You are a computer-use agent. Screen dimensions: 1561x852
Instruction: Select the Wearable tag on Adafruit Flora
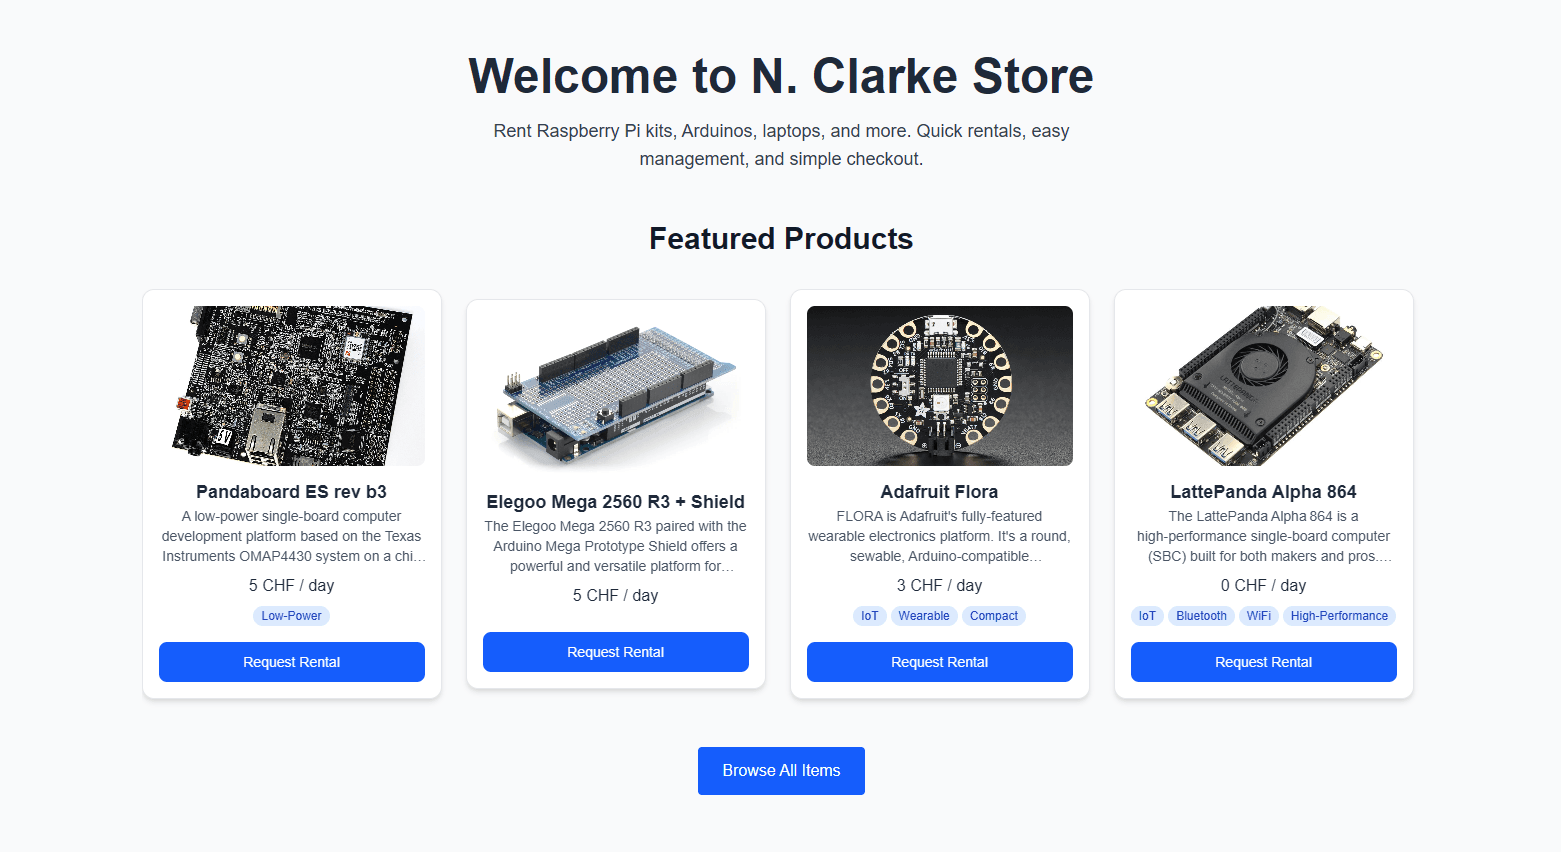924,616
